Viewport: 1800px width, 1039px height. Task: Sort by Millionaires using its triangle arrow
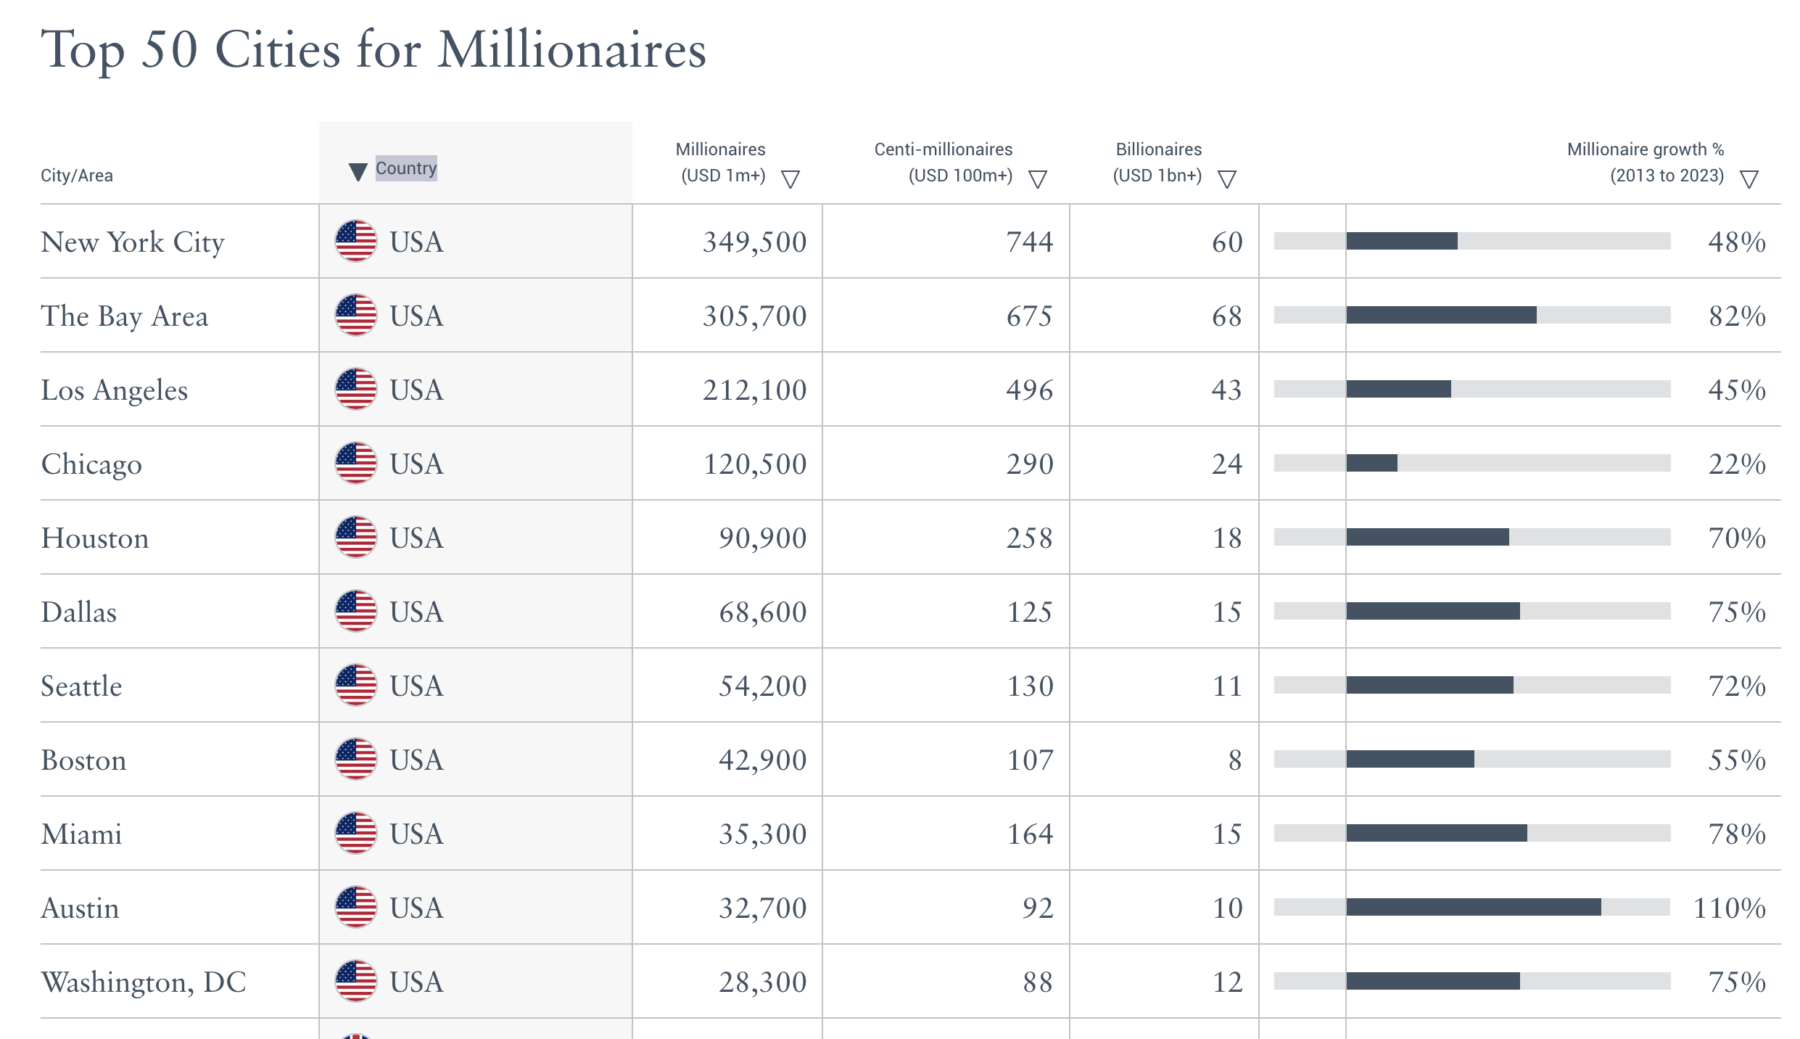click(790, 179)
